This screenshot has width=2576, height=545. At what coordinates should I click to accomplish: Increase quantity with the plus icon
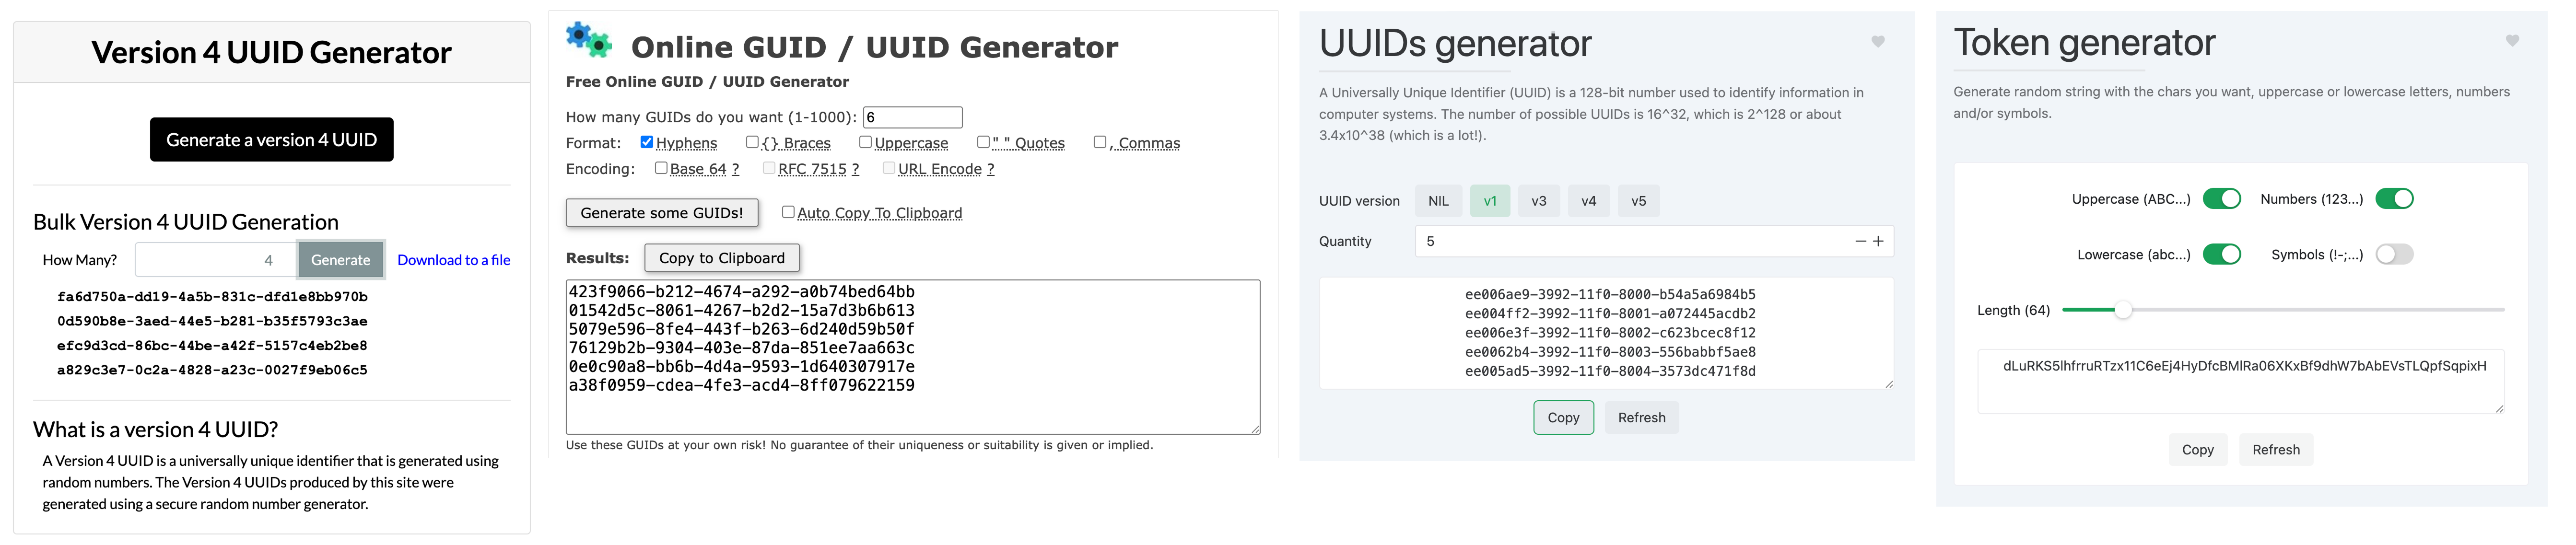[x=1878, y=241]
